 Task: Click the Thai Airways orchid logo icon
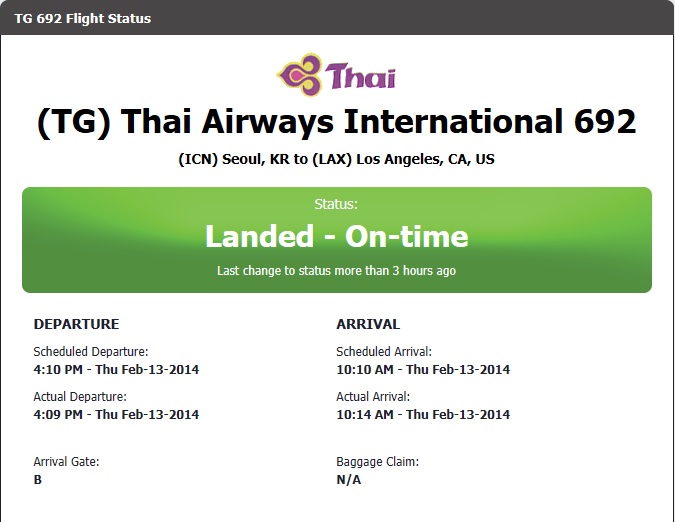(x=300, y=74)
